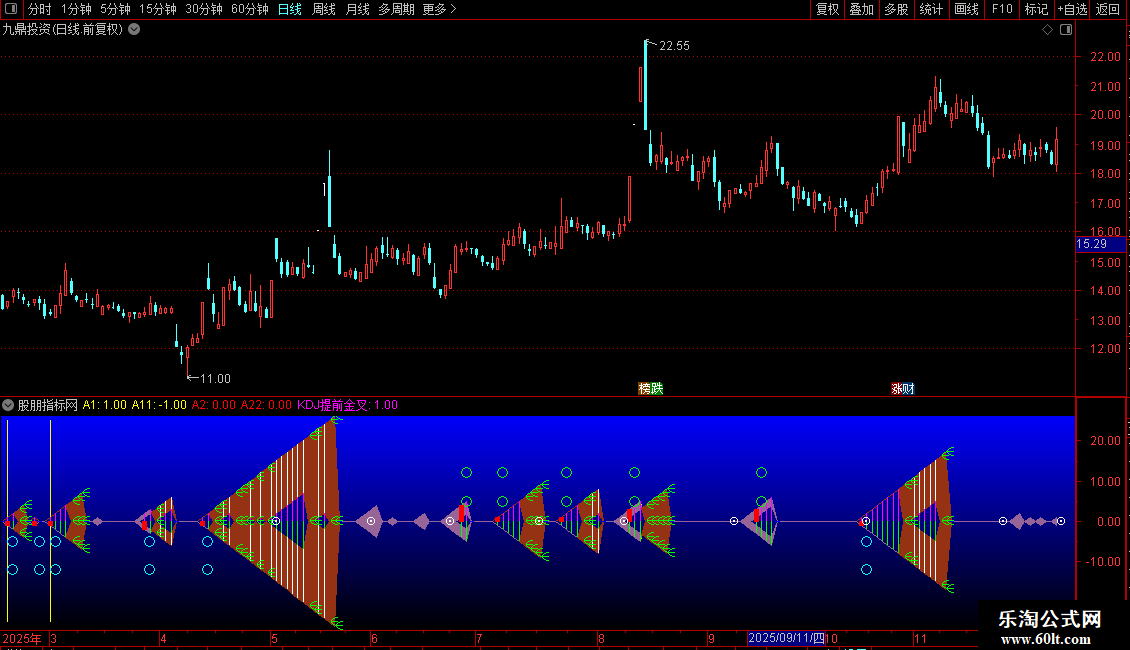Switch to 月线 monthly chart
This screenshot has width=1130, height=650.
(x=357, y=9)
